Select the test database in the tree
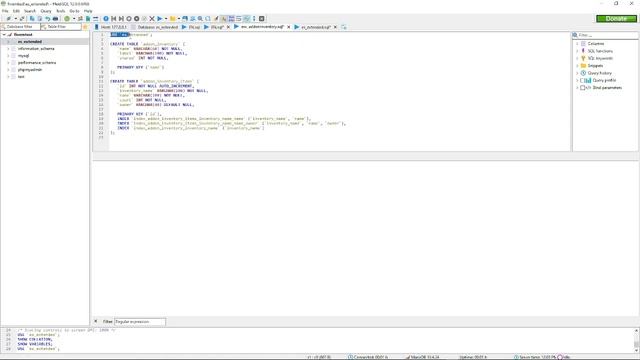The width and height of the screenshot is (640, 360). pyautogui.click(x=21, y=76)
